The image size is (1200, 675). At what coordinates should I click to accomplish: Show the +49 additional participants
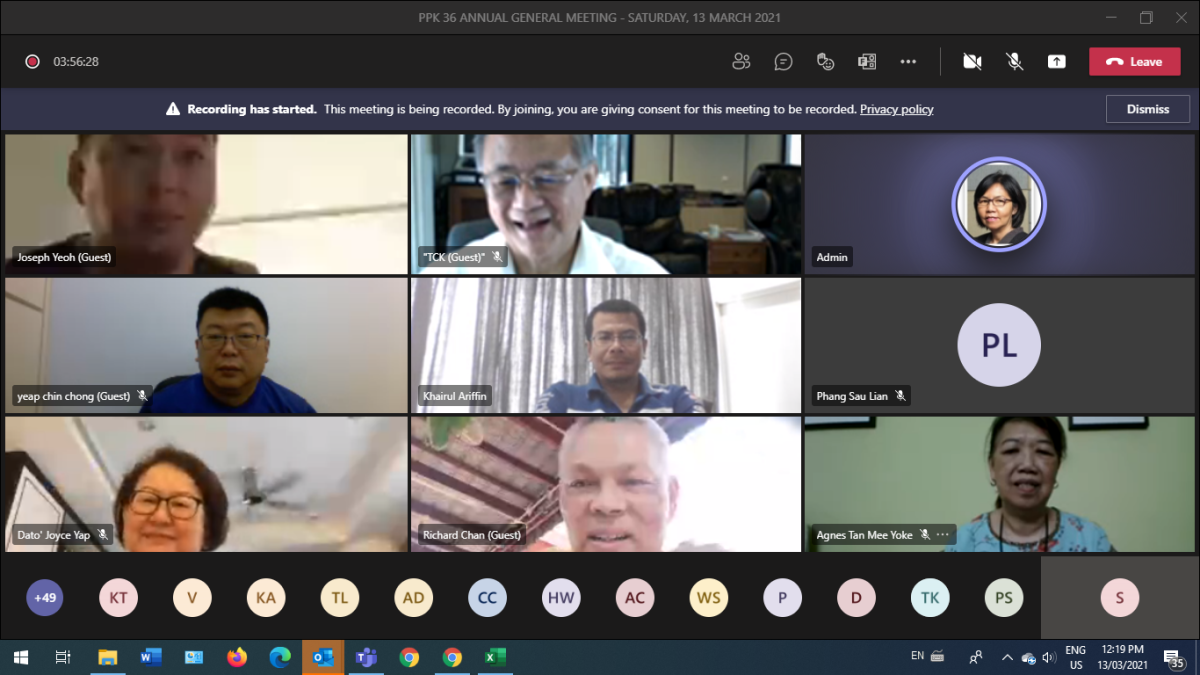pos(45,598)
